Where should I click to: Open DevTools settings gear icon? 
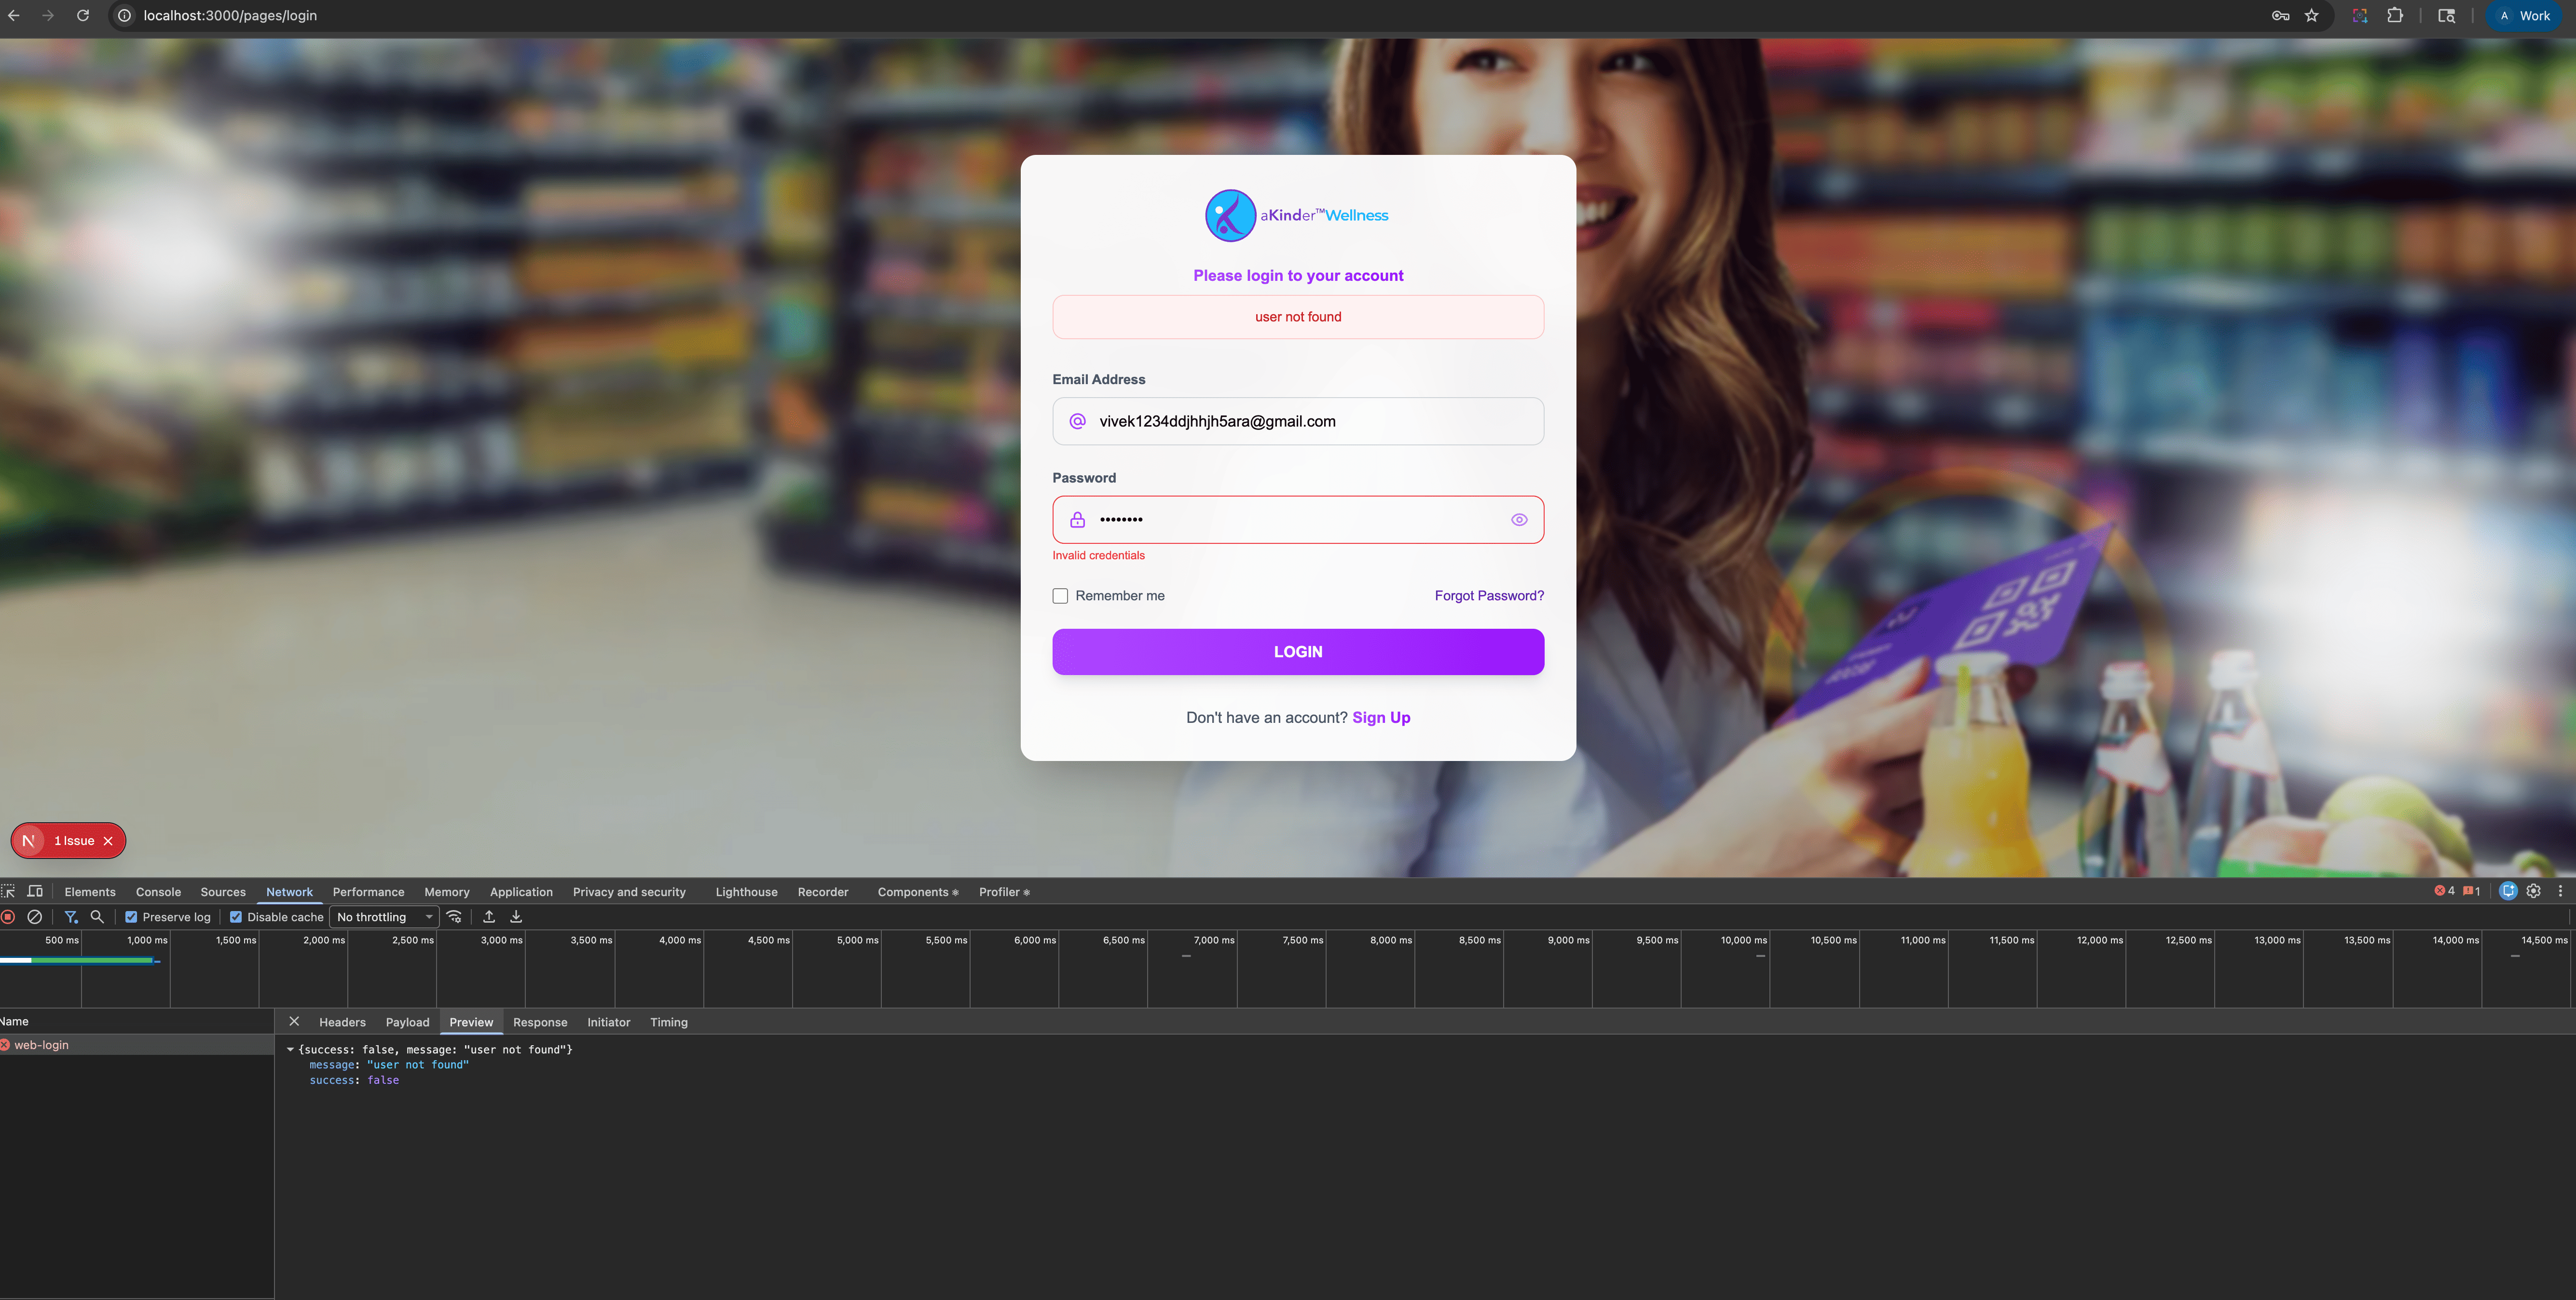click(x=2533, y=891)
